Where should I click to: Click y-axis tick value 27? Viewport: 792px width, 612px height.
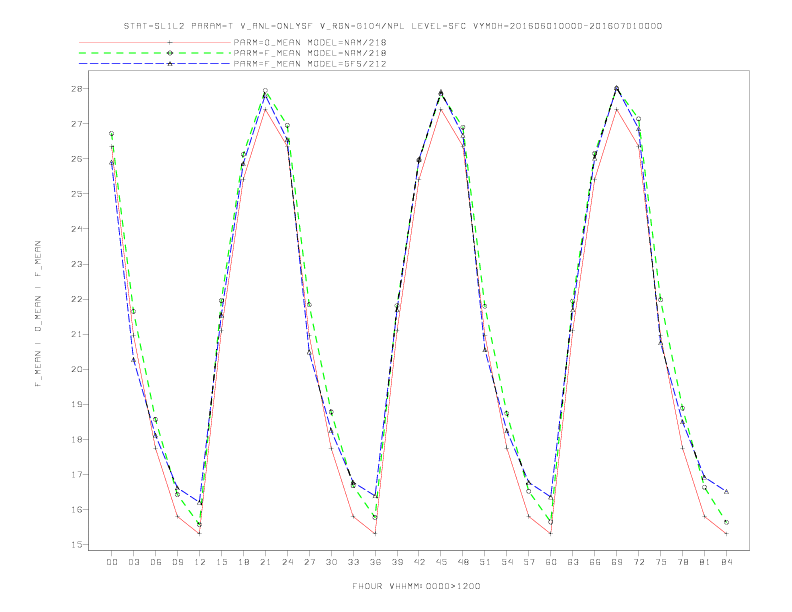click(x=76, y=124)
